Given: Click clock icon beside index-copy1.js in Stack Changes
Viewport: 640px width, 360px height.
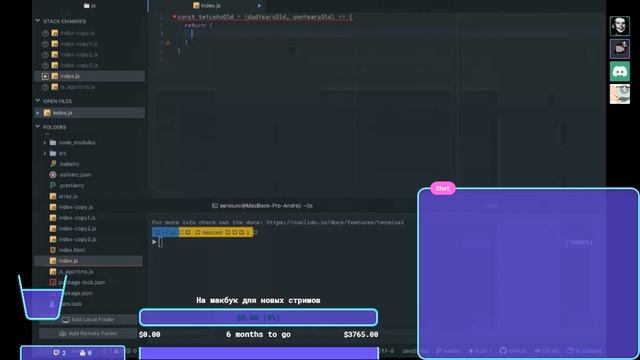Looking at the screenshot, I should point(45,44).
